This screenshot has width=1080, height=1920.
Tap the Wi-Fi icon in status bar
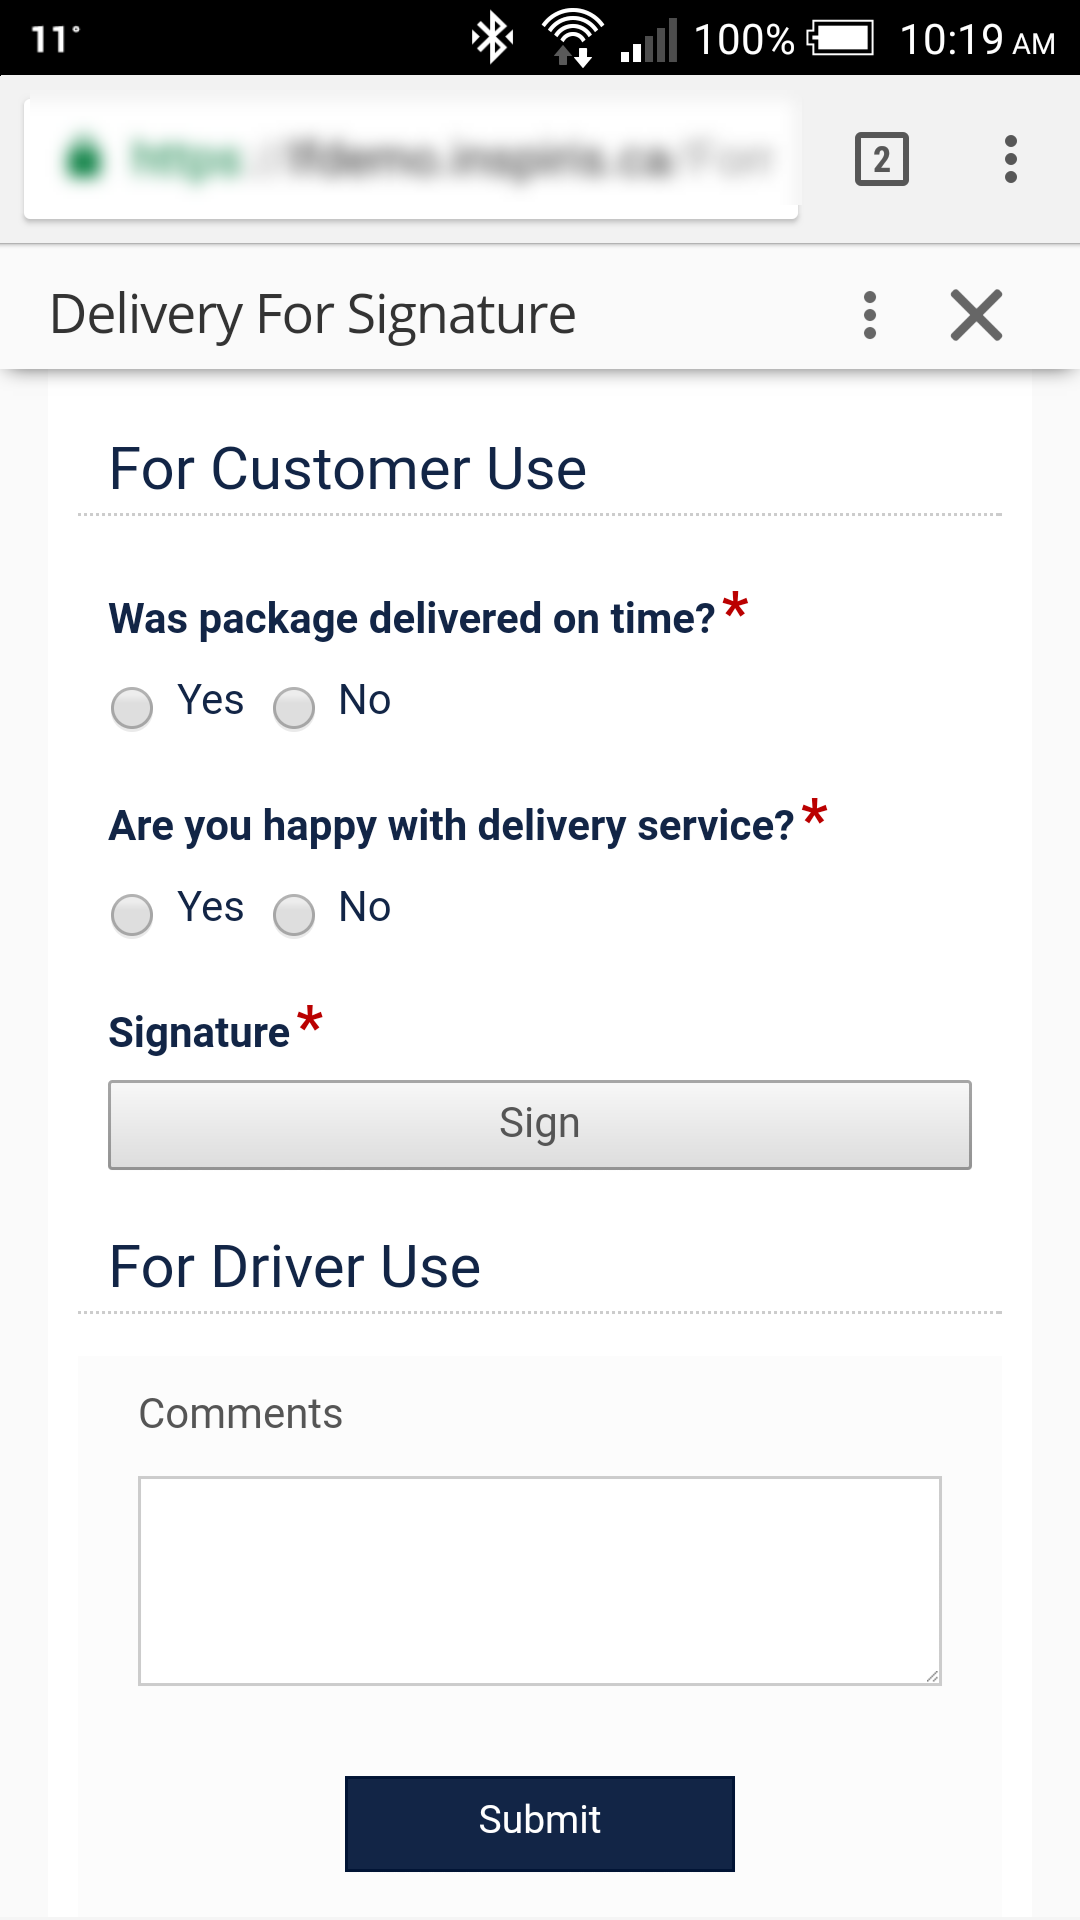572,39
